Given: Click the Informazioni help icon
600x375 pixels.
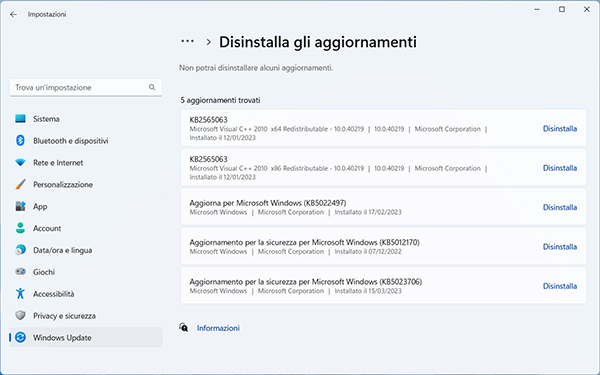Looking at the screenshot, I should (x=184, y=328).
